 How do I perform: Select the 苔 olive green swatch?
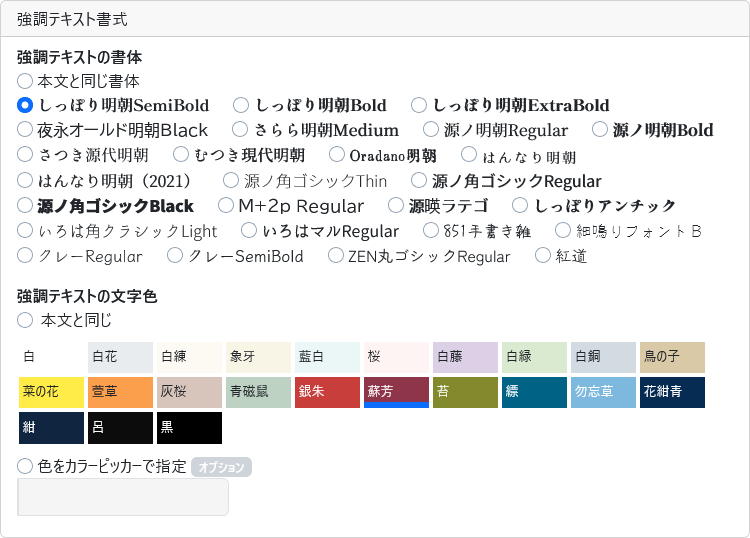pyautogui.click(x=465, y=392)
